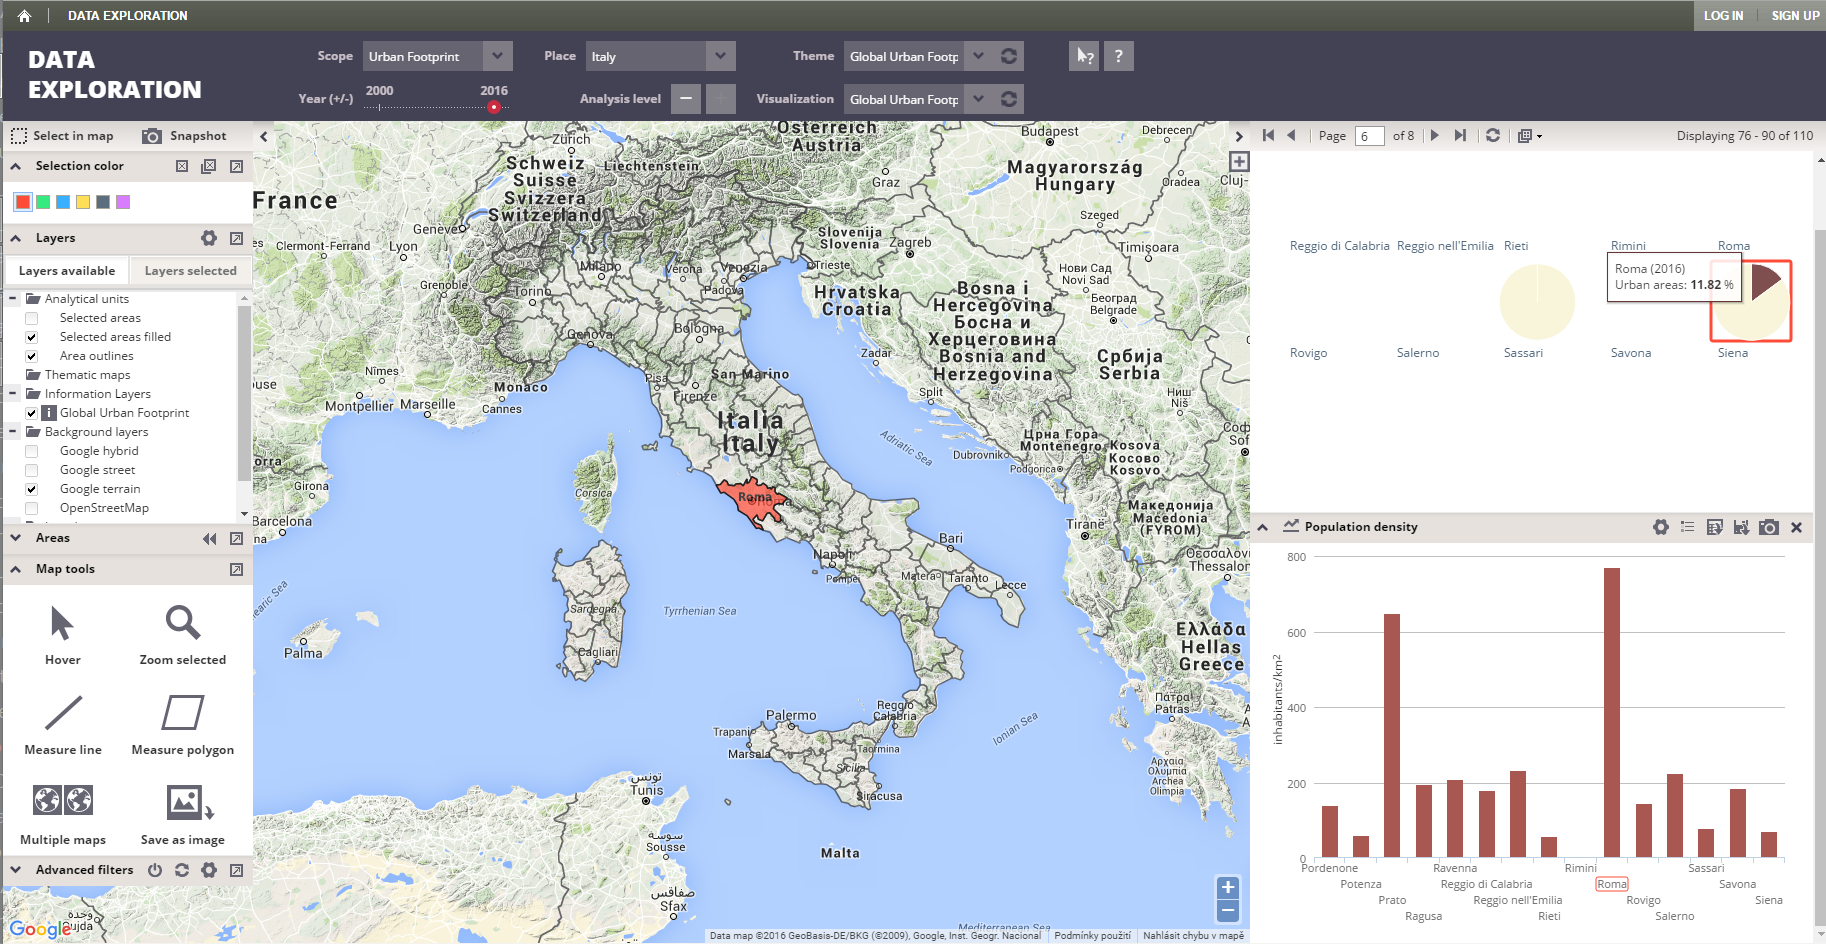Activate the Zoom selected tool

[x=183, y=635]
